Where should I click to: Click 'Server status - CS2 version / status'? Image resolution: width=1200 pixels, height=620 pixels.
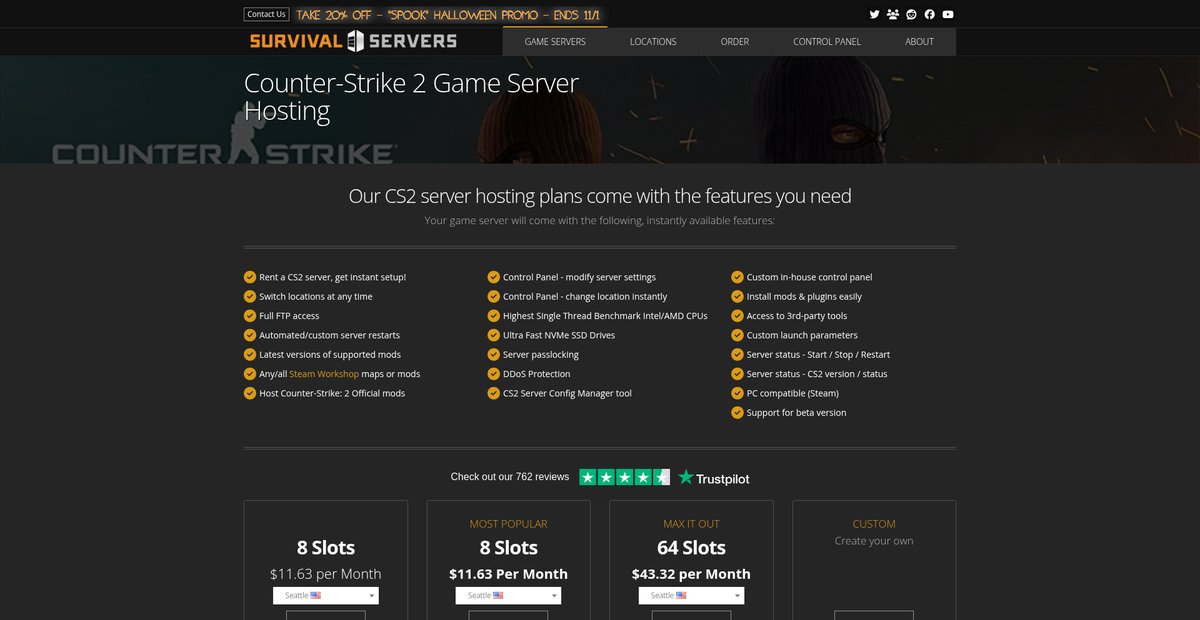[x=817, y=374]
